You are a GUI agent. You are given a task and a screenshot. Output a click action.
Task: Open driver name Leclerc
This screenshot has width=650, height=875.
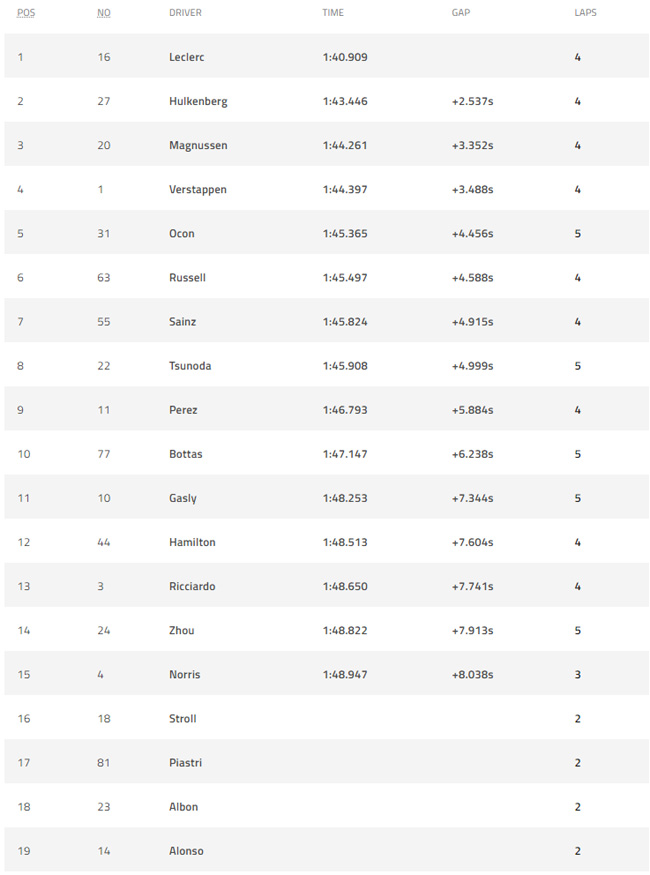187,57
